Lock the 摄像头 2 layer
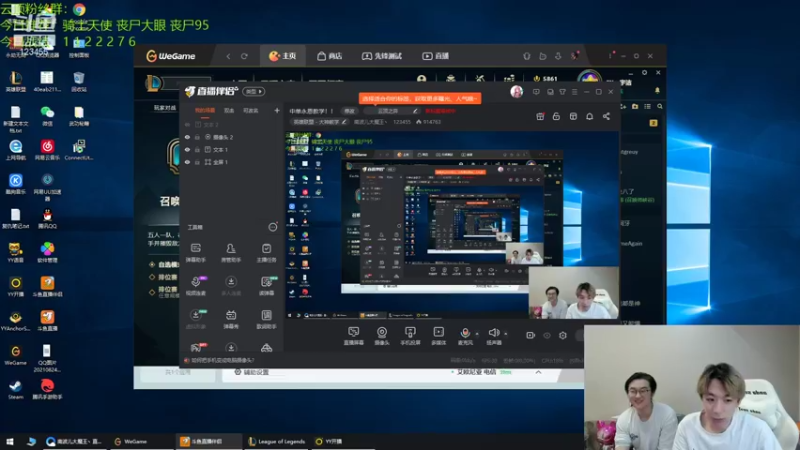Viewport: 800px width, 450px height. [197, 137]
